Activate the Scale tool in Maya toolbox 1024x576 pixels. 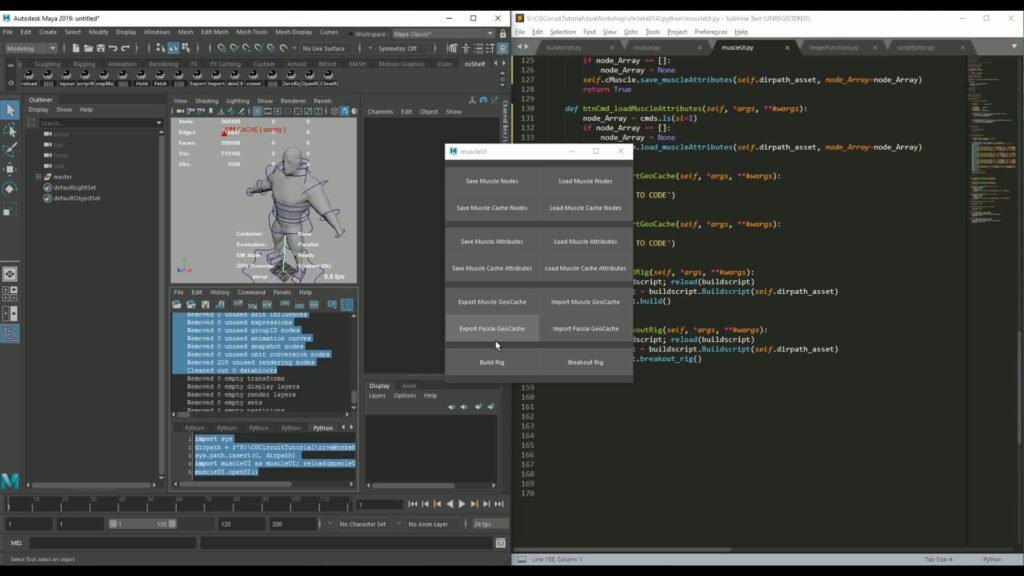tap(10, 209)
